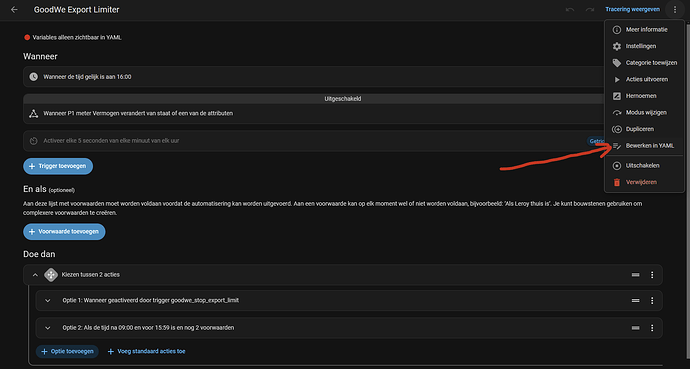This screenshot has height=369, width=690.
Task: Choose Acties uitvoeren in the menu
Action: coord(644,80)
